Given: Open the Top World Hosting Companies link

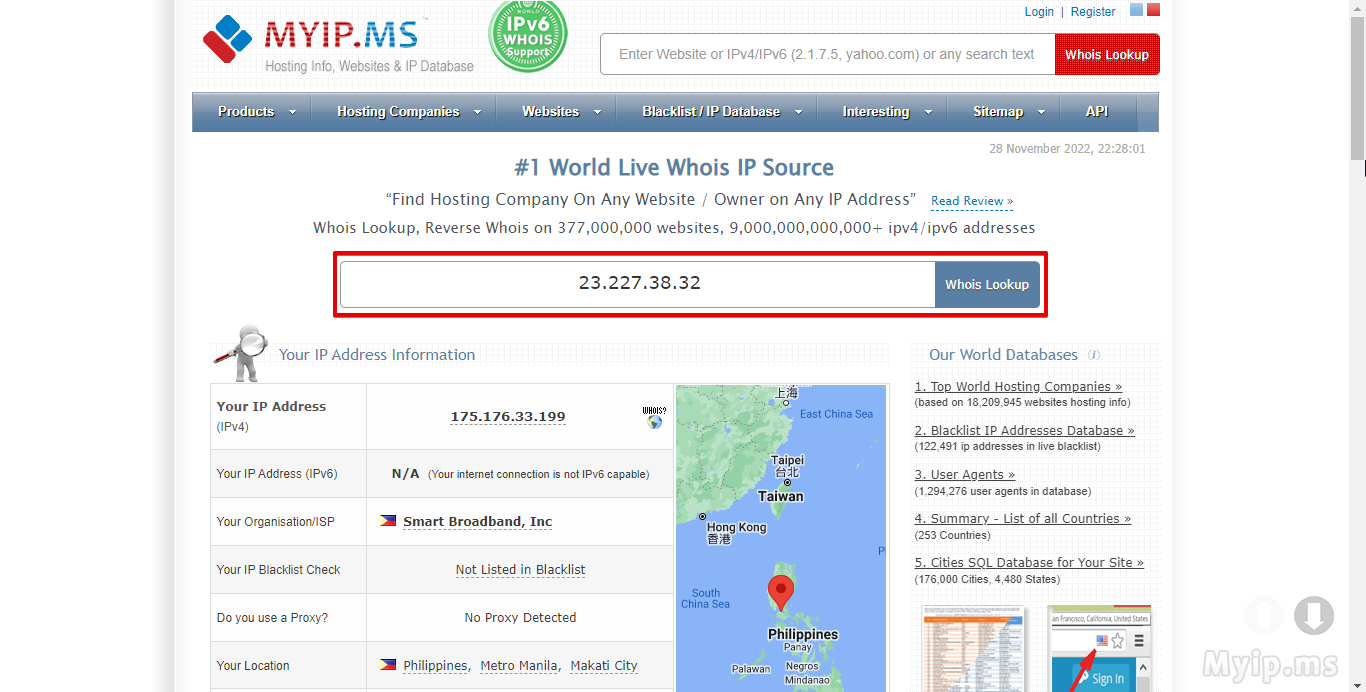Looking at the screenshot, I should pyautogui.click(x=1018, y=386).
